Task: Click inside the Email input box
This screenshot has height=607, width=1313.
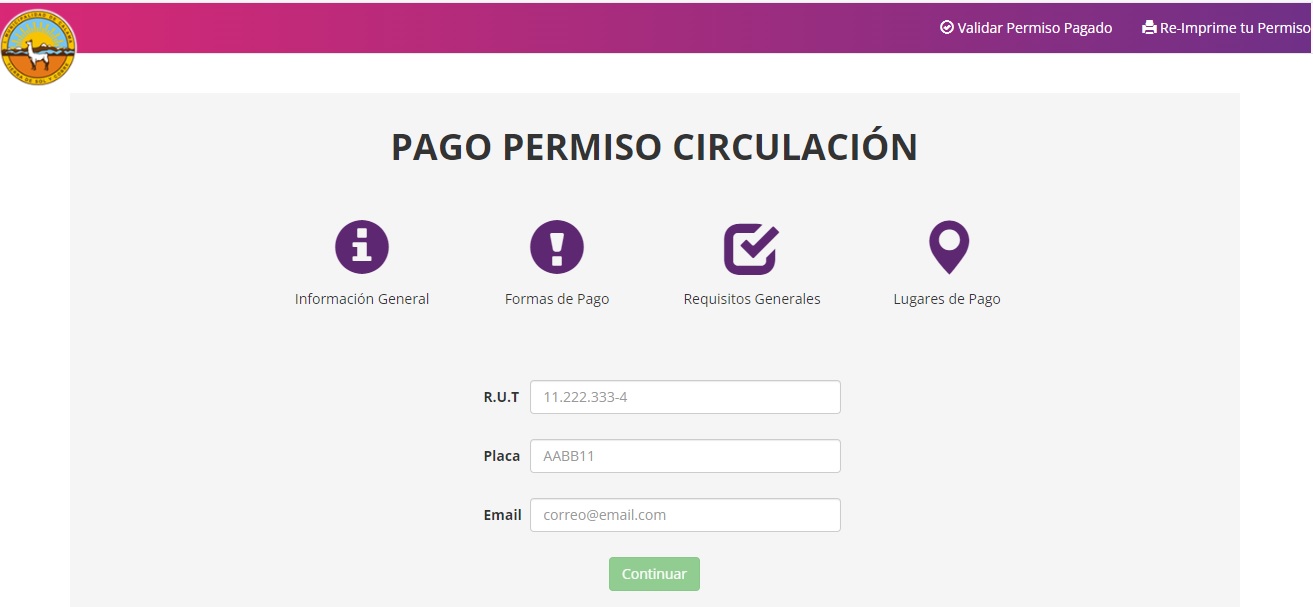Action: tap(685, 514)
